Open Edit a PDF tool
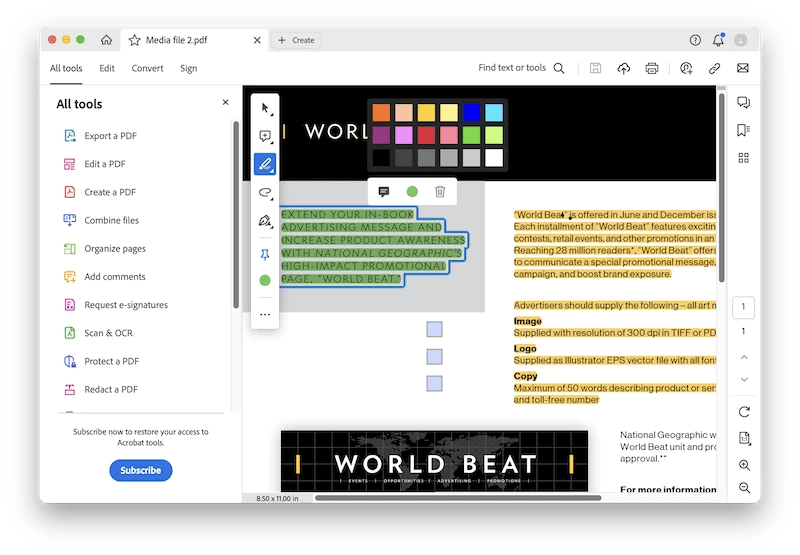 click(95, 164)
